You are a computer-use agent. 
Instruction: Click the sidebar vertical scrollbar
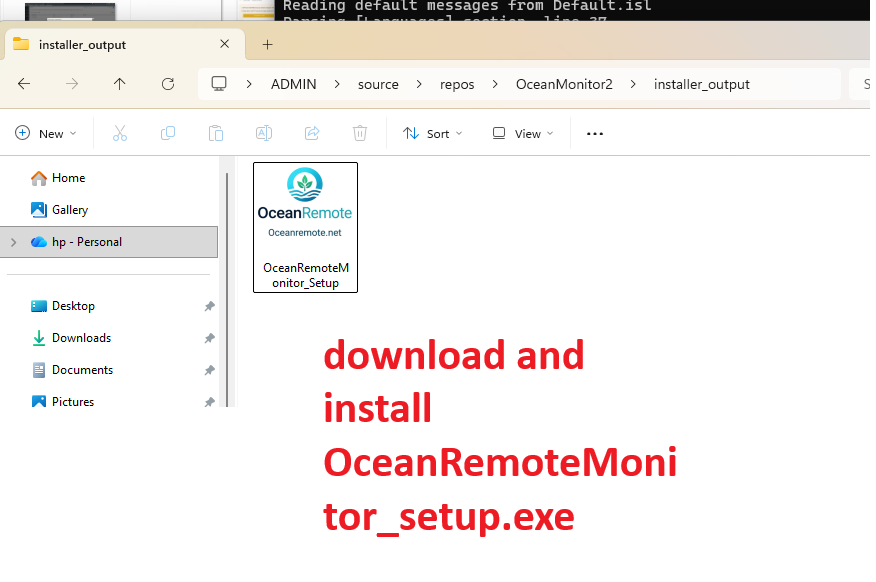227,289
